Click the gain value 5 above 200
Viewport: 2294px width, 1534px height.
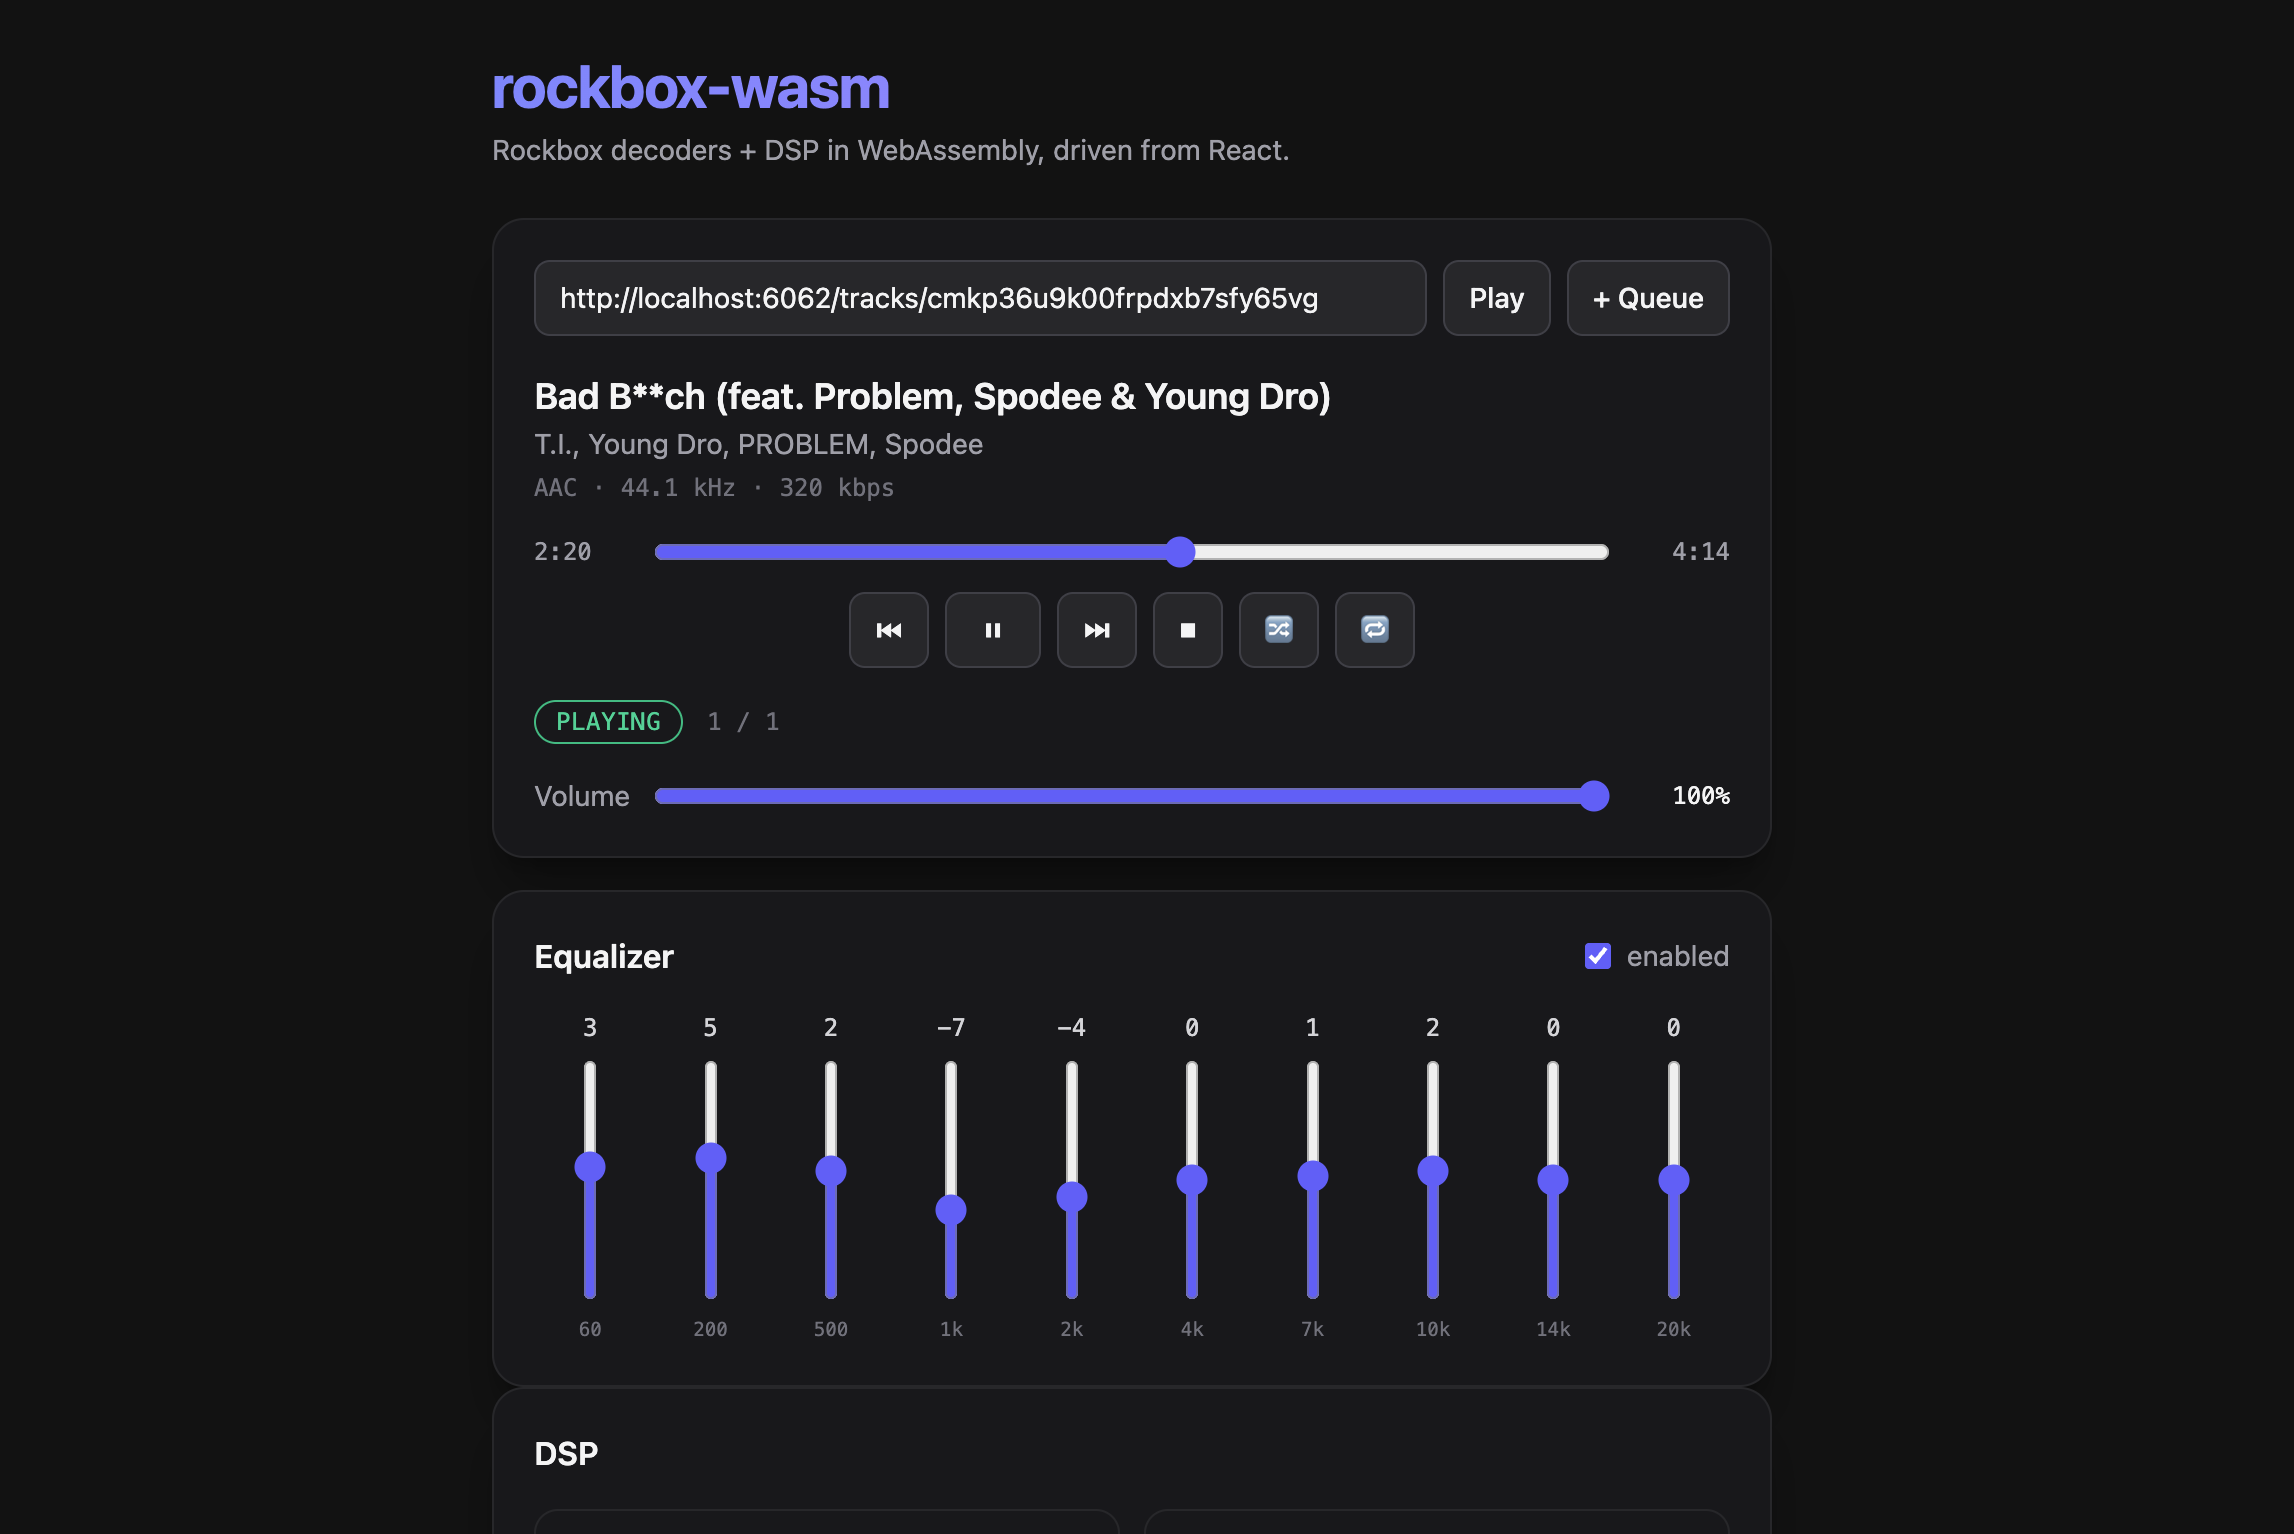(710, 1027)
